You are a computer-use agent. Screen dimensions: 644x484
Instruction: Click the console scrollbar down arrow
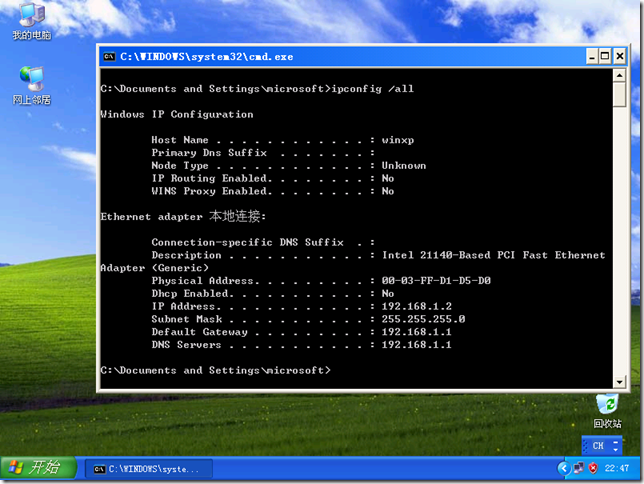[619, 382]
